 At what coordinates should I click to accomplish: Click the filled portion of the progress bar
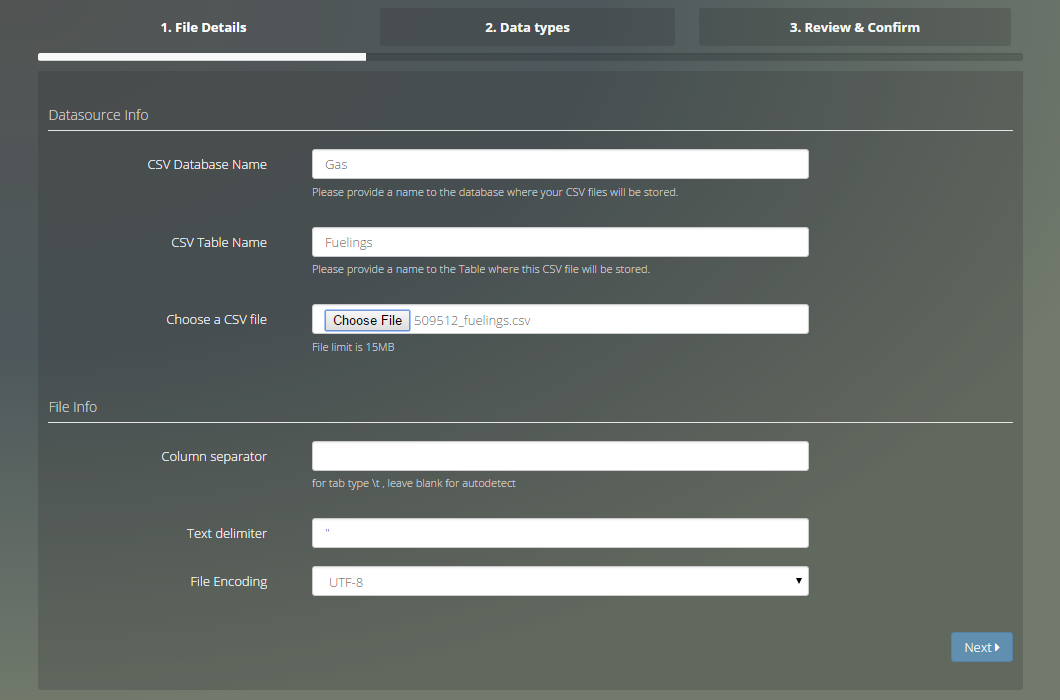point(202,57)
